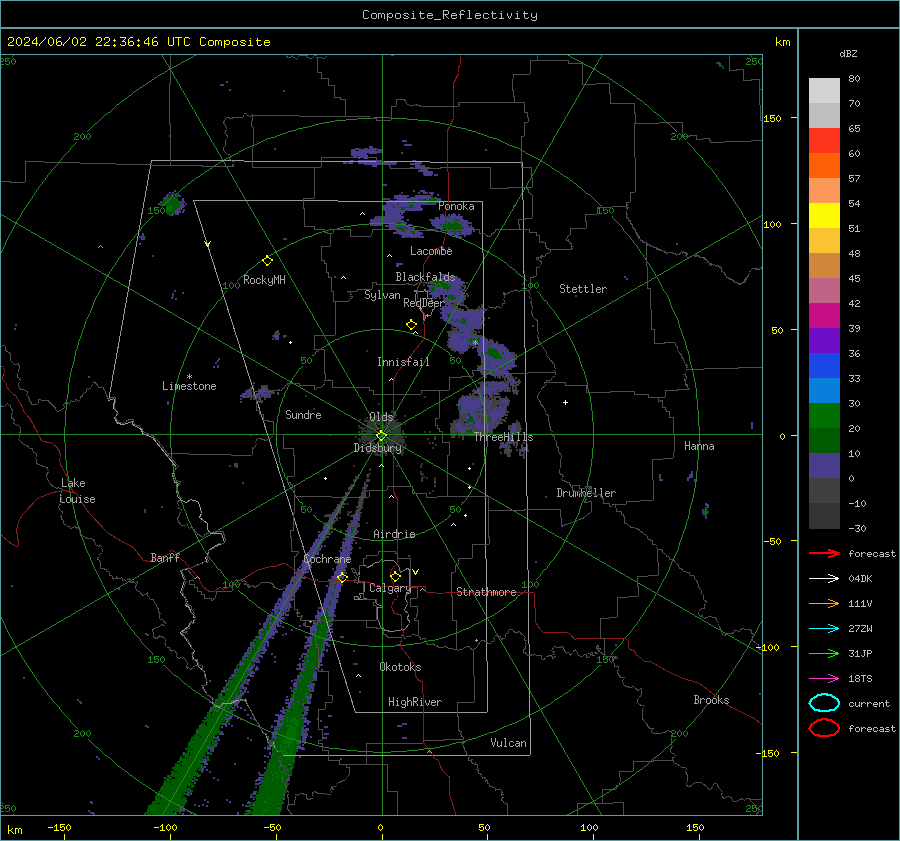
Task: Click the Calgary city label
Action: (390, 588)
